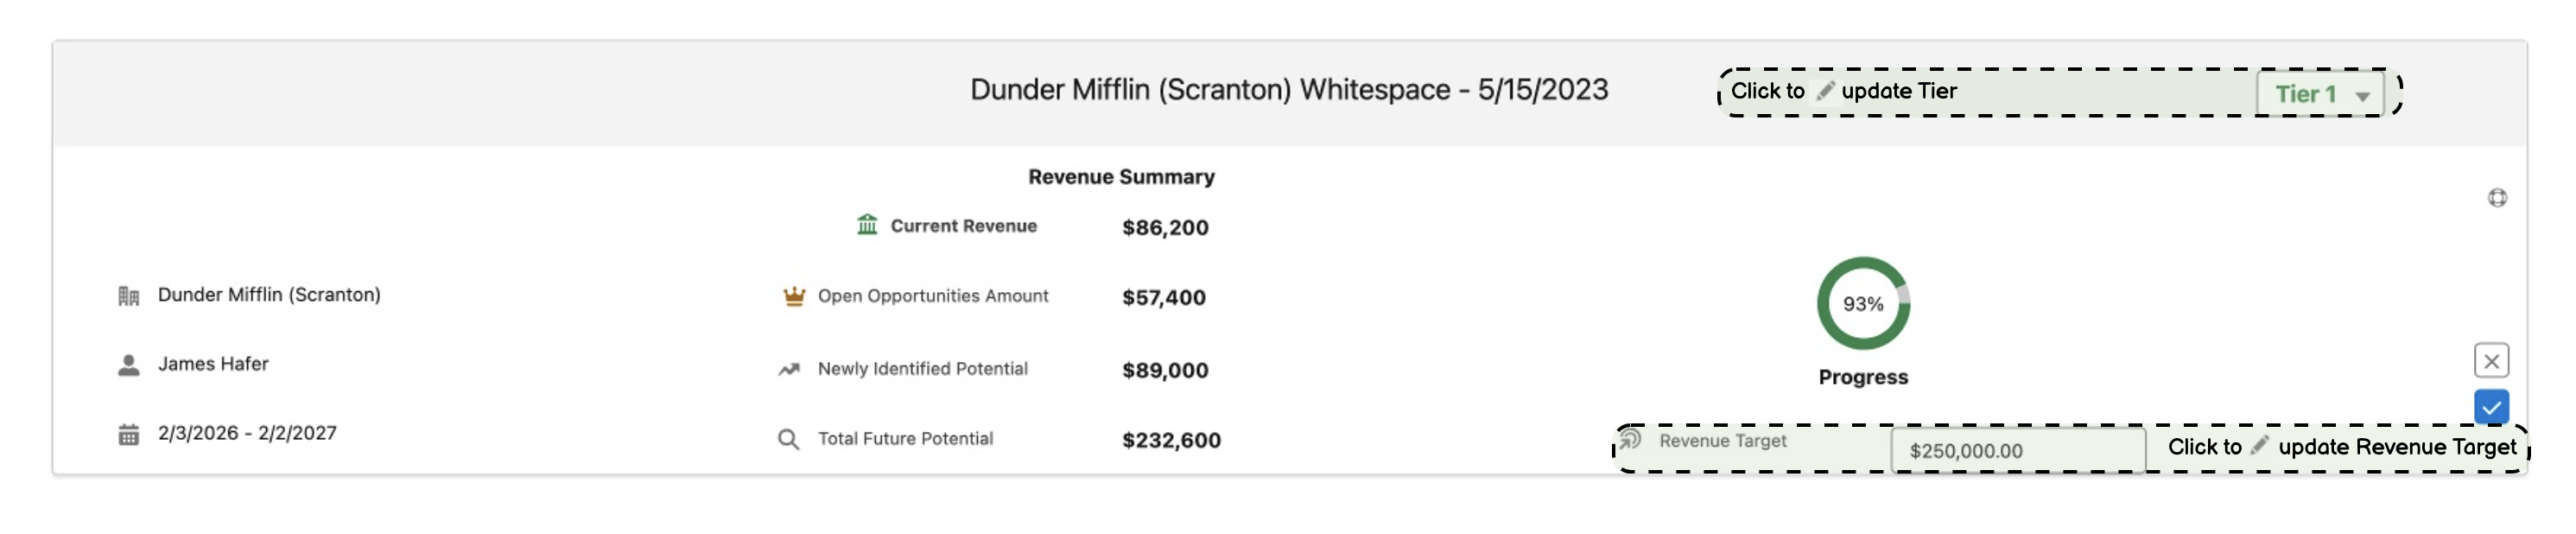Cancel the revenue target edit with the X button
2576x534 pixels.
point(2491,360)
